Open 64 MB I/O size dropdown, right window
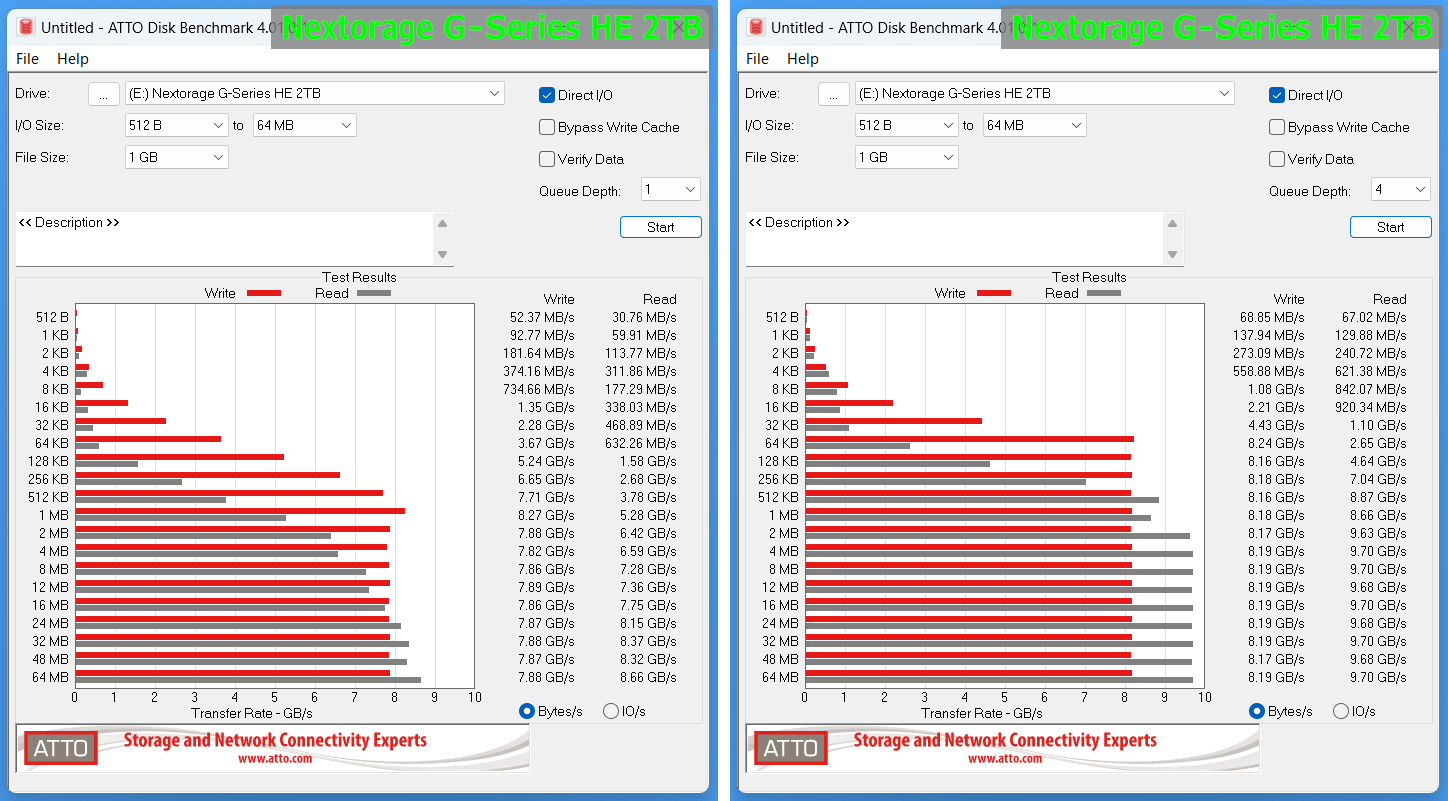 [x=1034, y=126]
